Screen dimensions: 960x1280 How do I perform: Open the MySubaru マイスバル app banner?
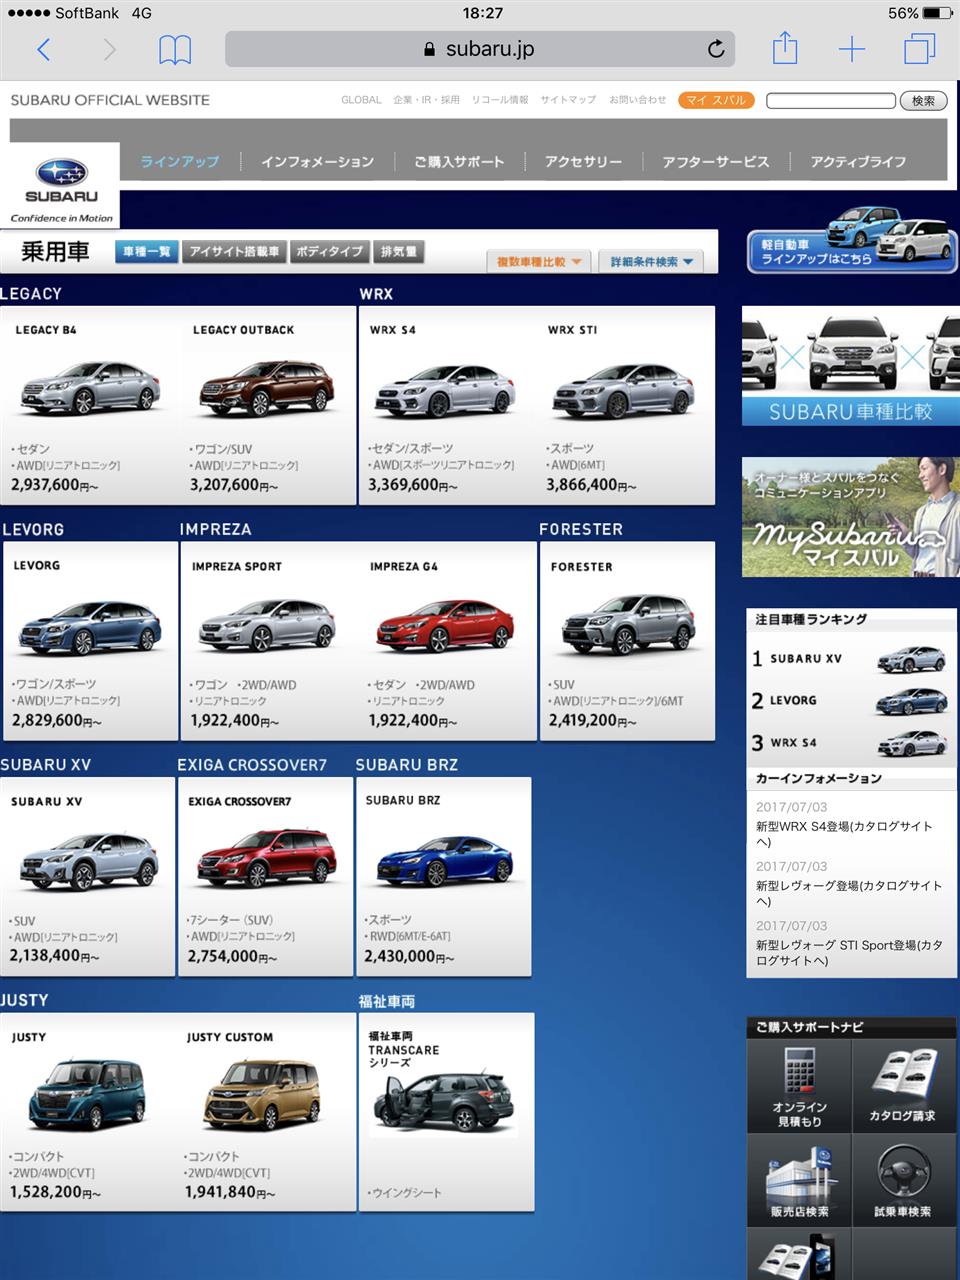[x=851, y=517]
